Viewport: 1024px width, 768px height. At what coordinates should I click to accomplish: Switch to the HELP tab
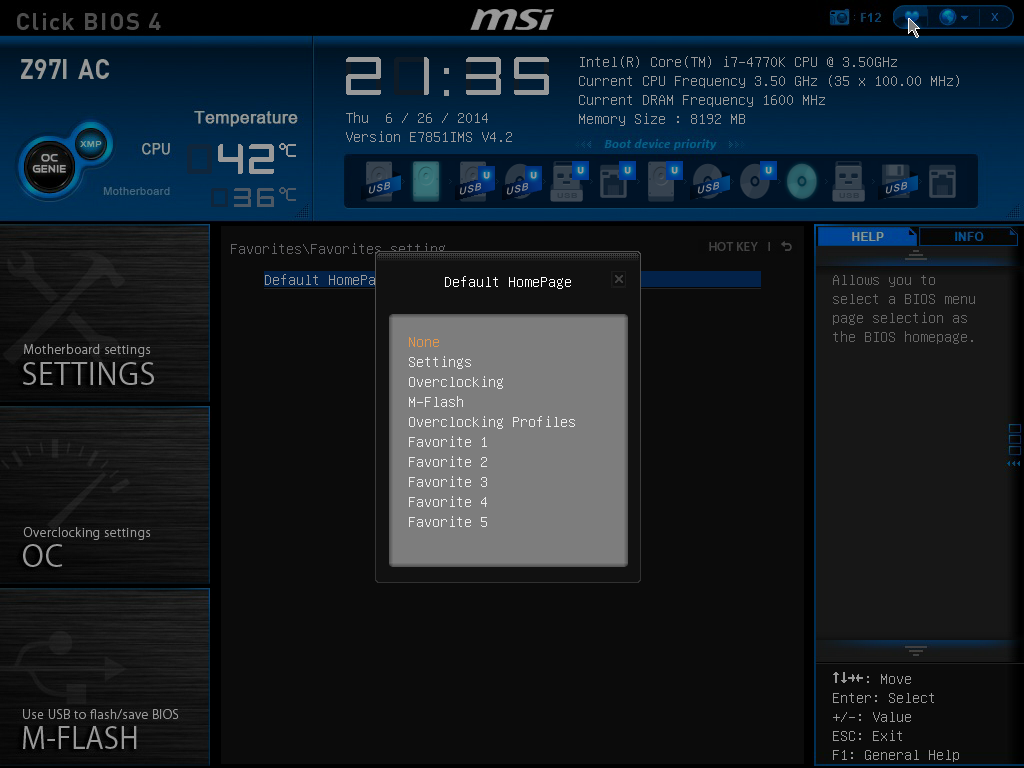(867, 236)
